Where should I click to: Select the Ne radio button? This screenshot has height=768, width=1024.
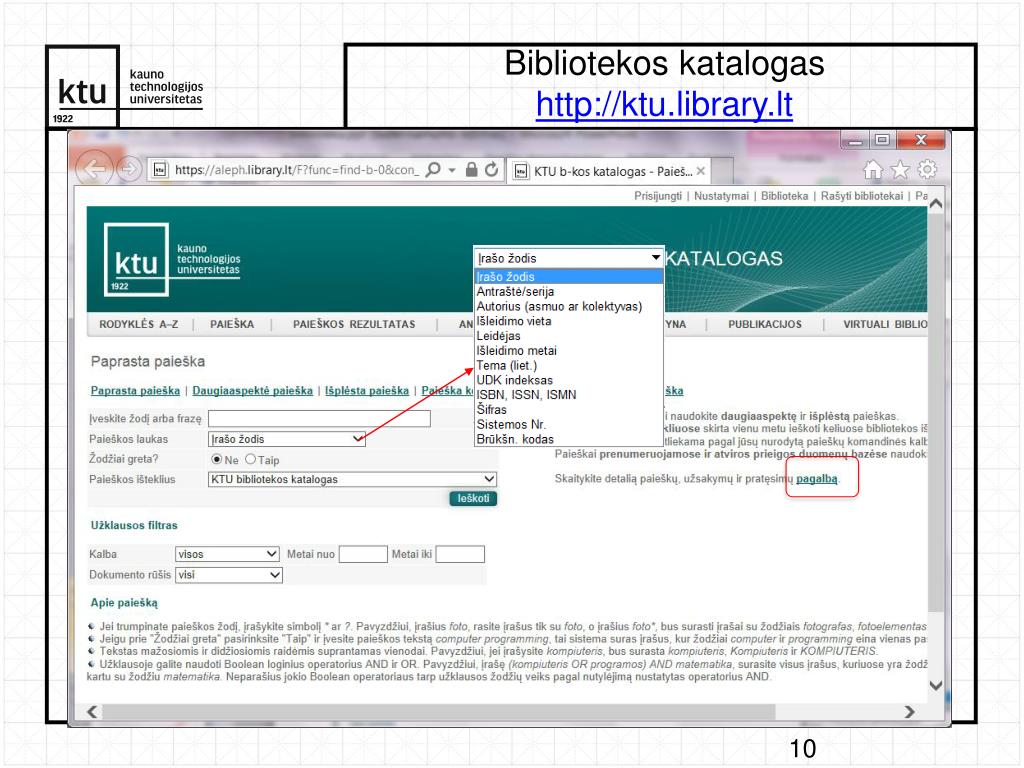point(217,459)
